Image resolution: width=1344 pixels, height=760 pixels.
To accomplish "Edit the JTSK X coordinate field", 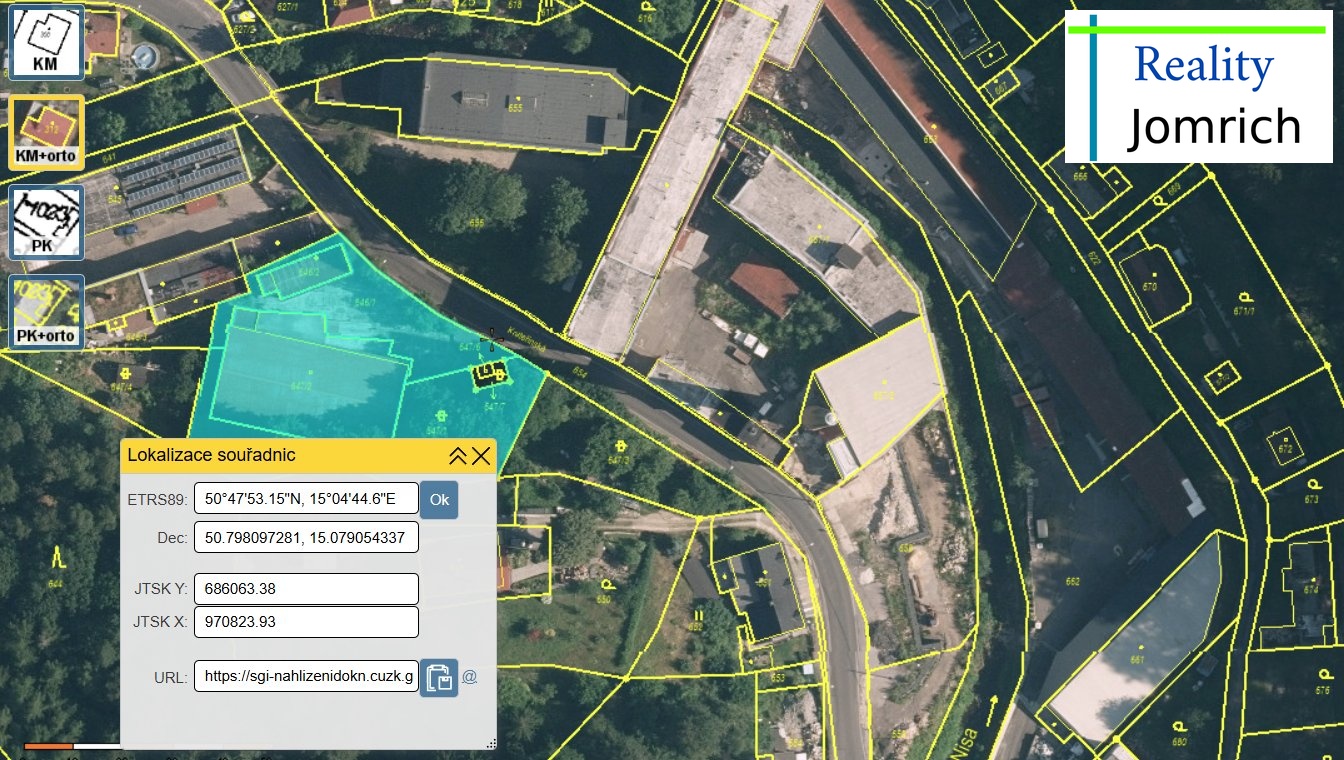I will tap(306, 621).
